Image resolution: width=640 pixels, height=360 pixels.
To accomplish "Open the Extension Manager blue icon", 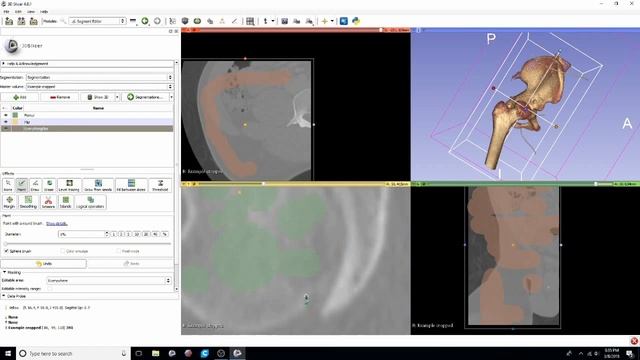I will [344, 21].
